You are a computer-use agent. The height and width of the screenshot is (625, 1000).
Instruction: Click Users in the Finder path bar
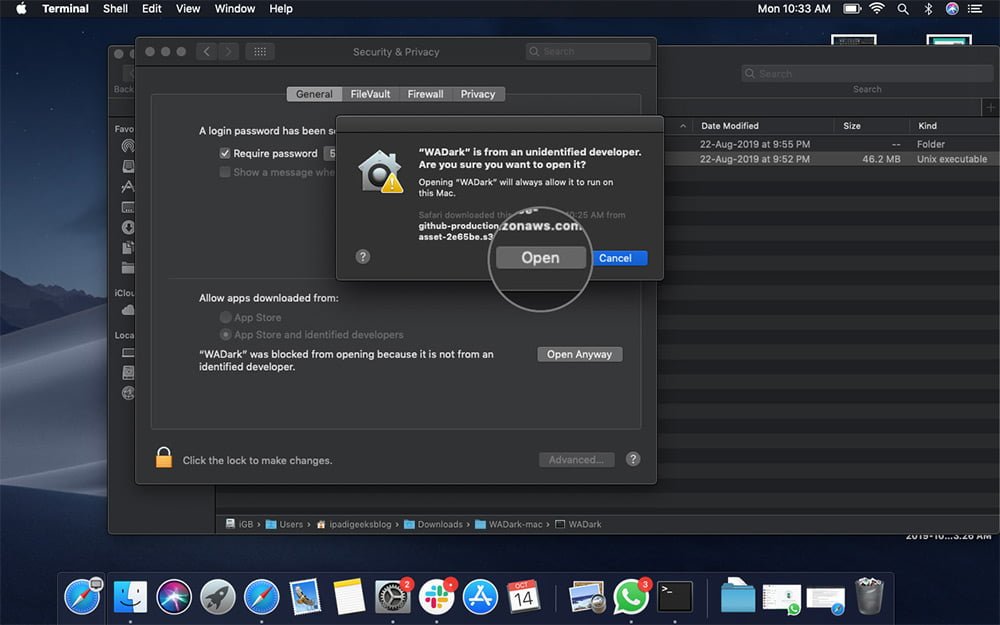click(x=284, y=524)
